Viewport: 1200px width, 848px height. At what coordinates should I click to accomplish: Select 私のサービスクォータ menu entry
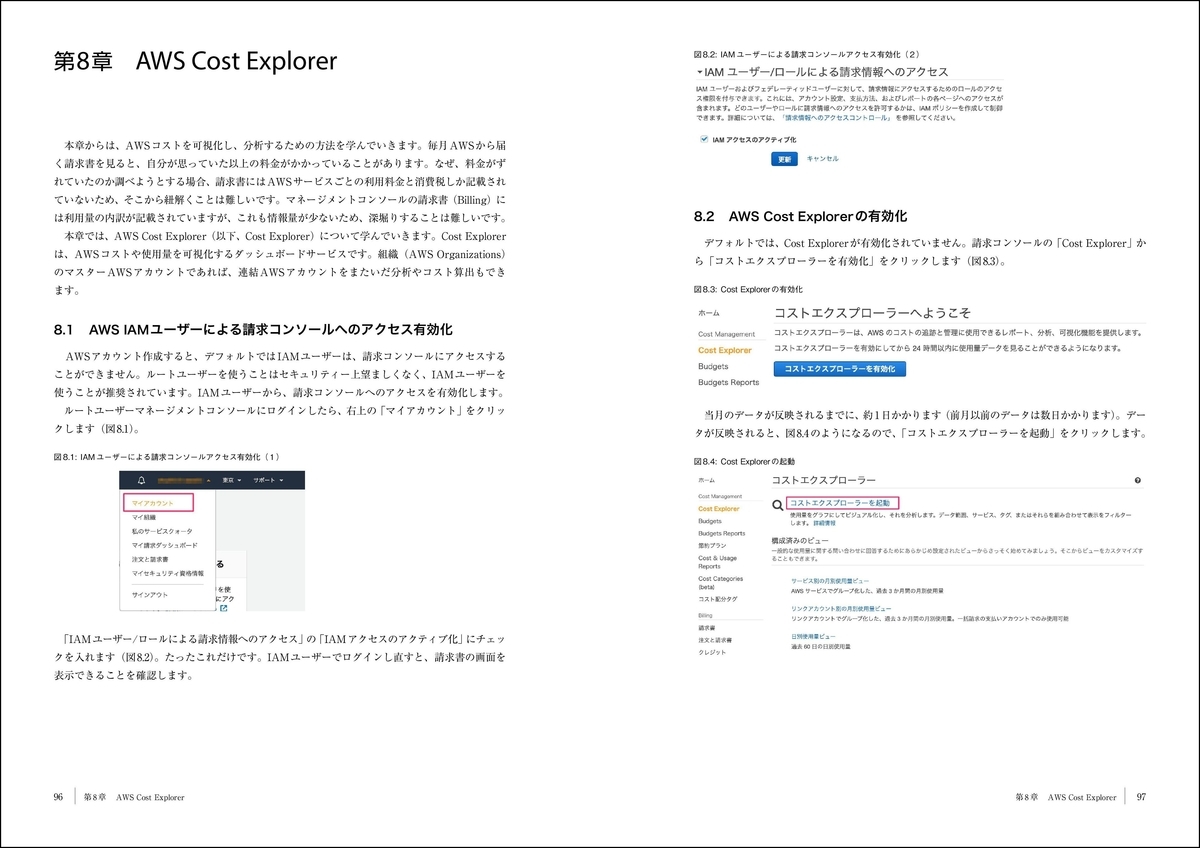click(x=161, y=531)
